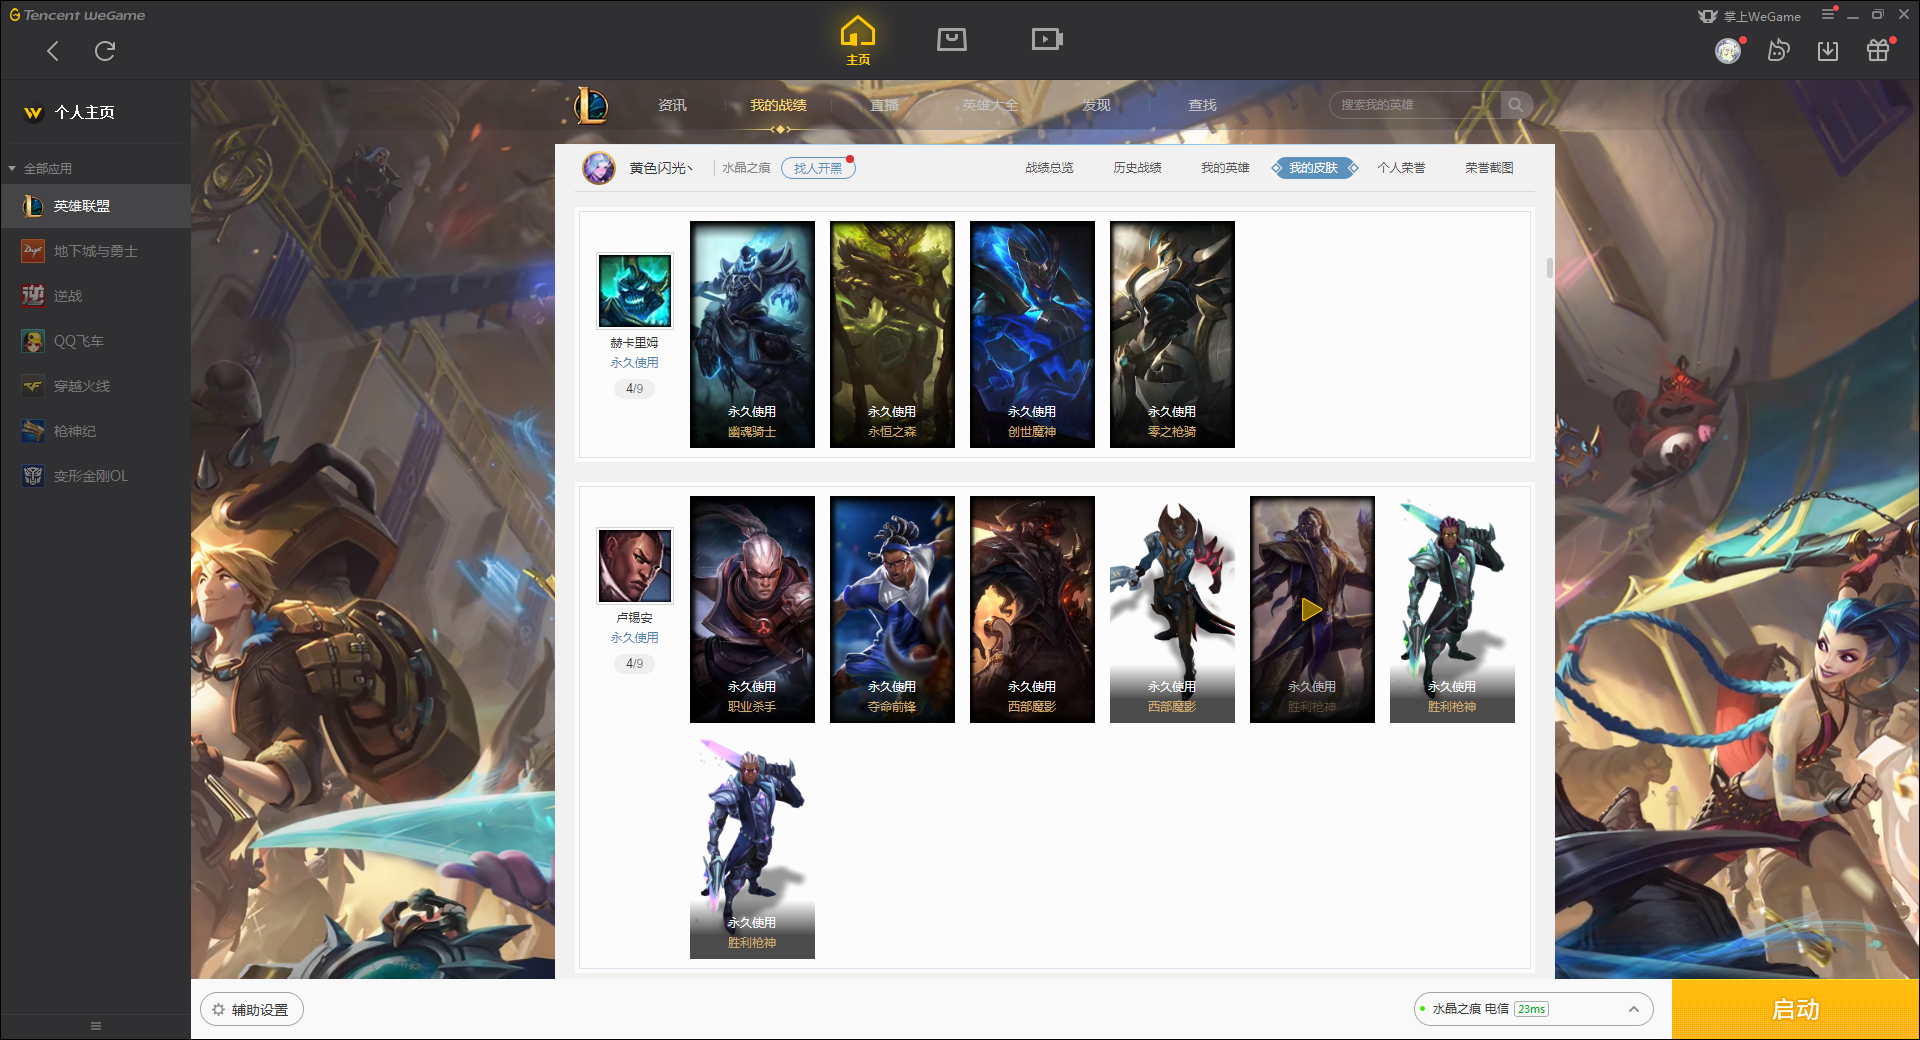Click the summoner avatar icon
Image resolution: width=1920 pixels, height=1040 pixels.
599,168
